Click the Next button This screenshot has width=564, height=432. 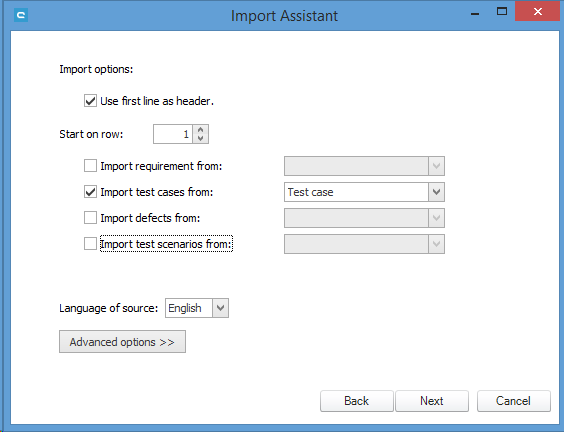432,401
